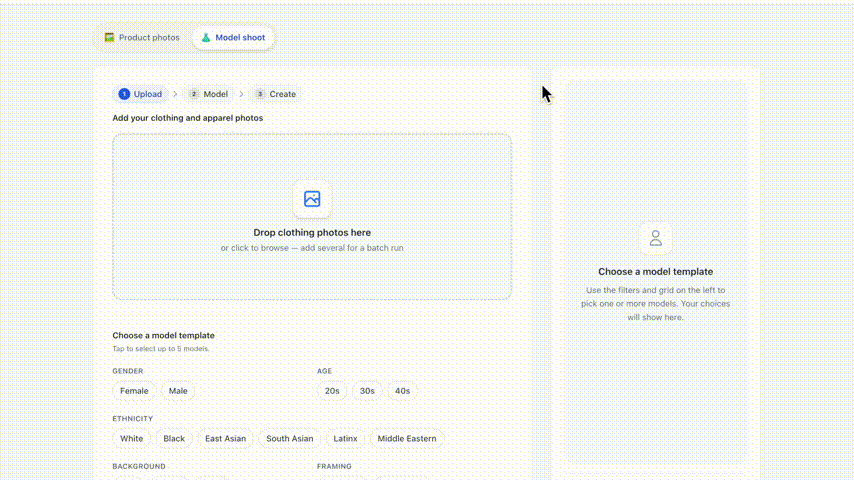
Task: Click the person icon in preview panel
Action: tap(656, 238)
